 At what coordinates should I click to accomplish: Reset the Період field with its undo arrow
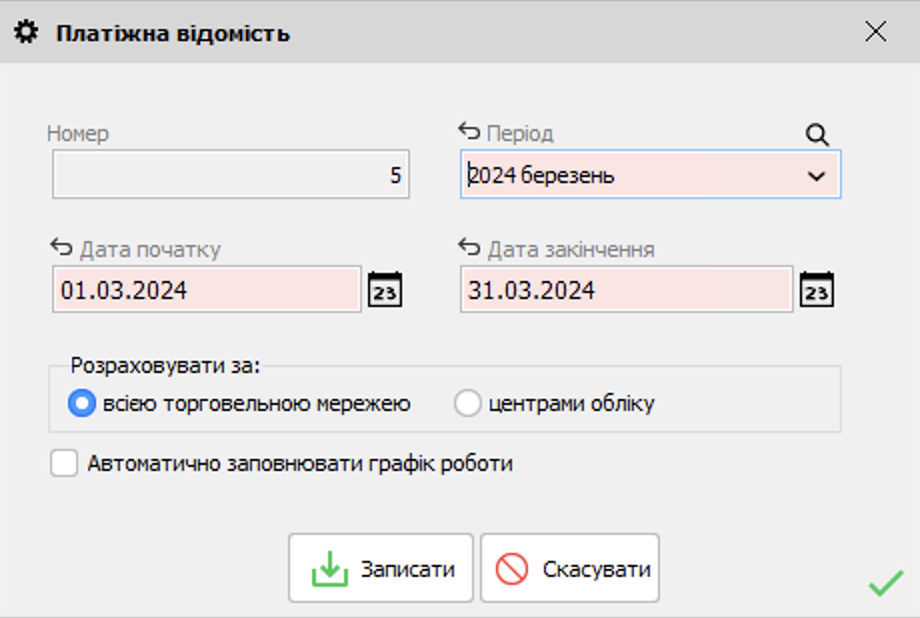pos(469,132)
